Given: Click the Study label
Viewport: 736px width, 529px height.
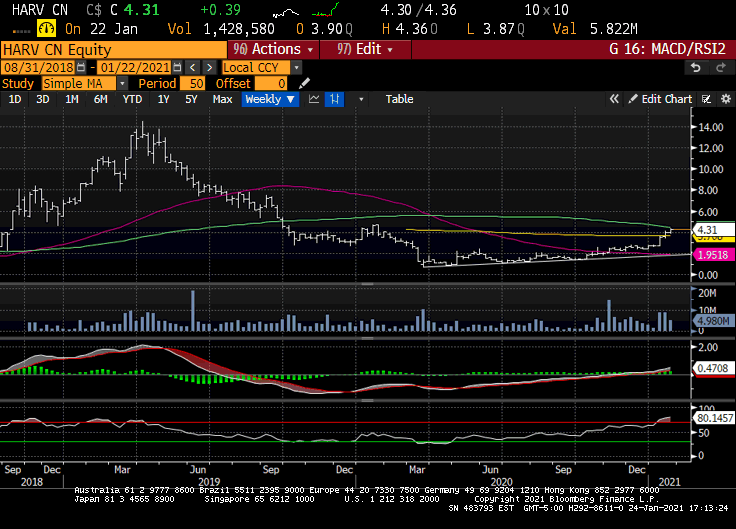Looking at the screenshot, I should pos(18,84).
